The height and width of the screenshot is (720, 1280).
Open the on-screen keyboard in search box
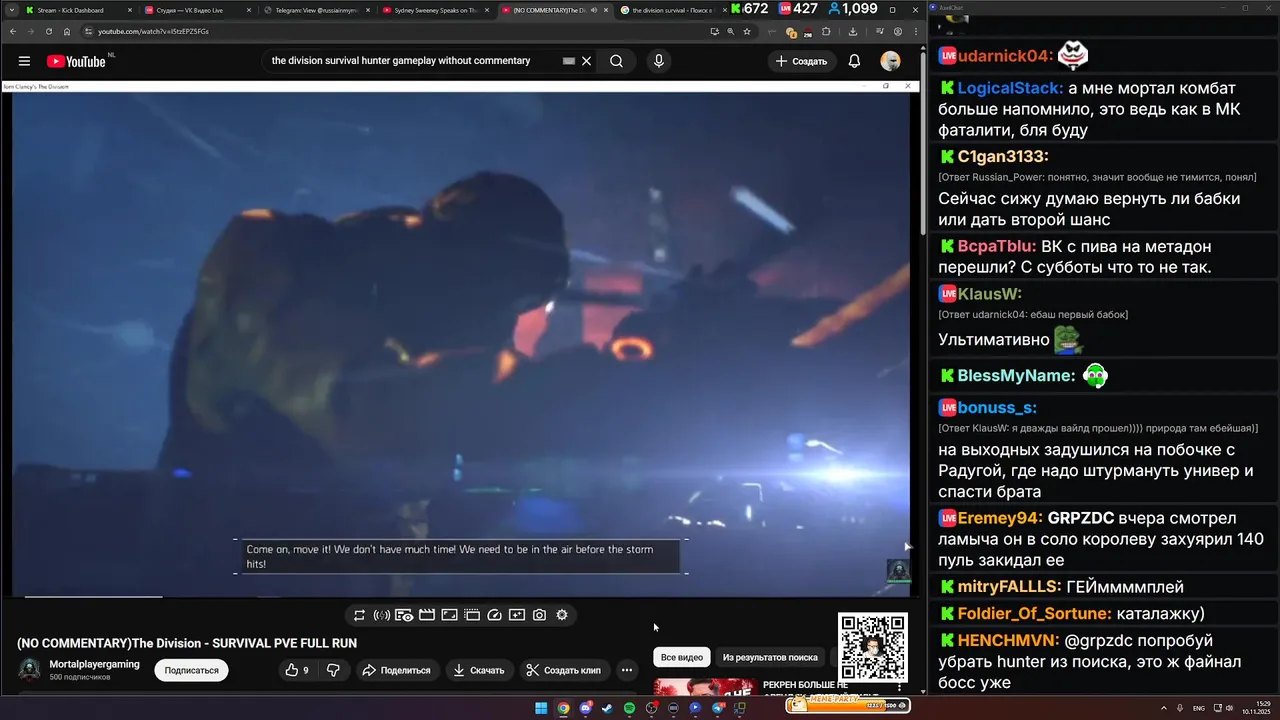(x=568, y=61)
